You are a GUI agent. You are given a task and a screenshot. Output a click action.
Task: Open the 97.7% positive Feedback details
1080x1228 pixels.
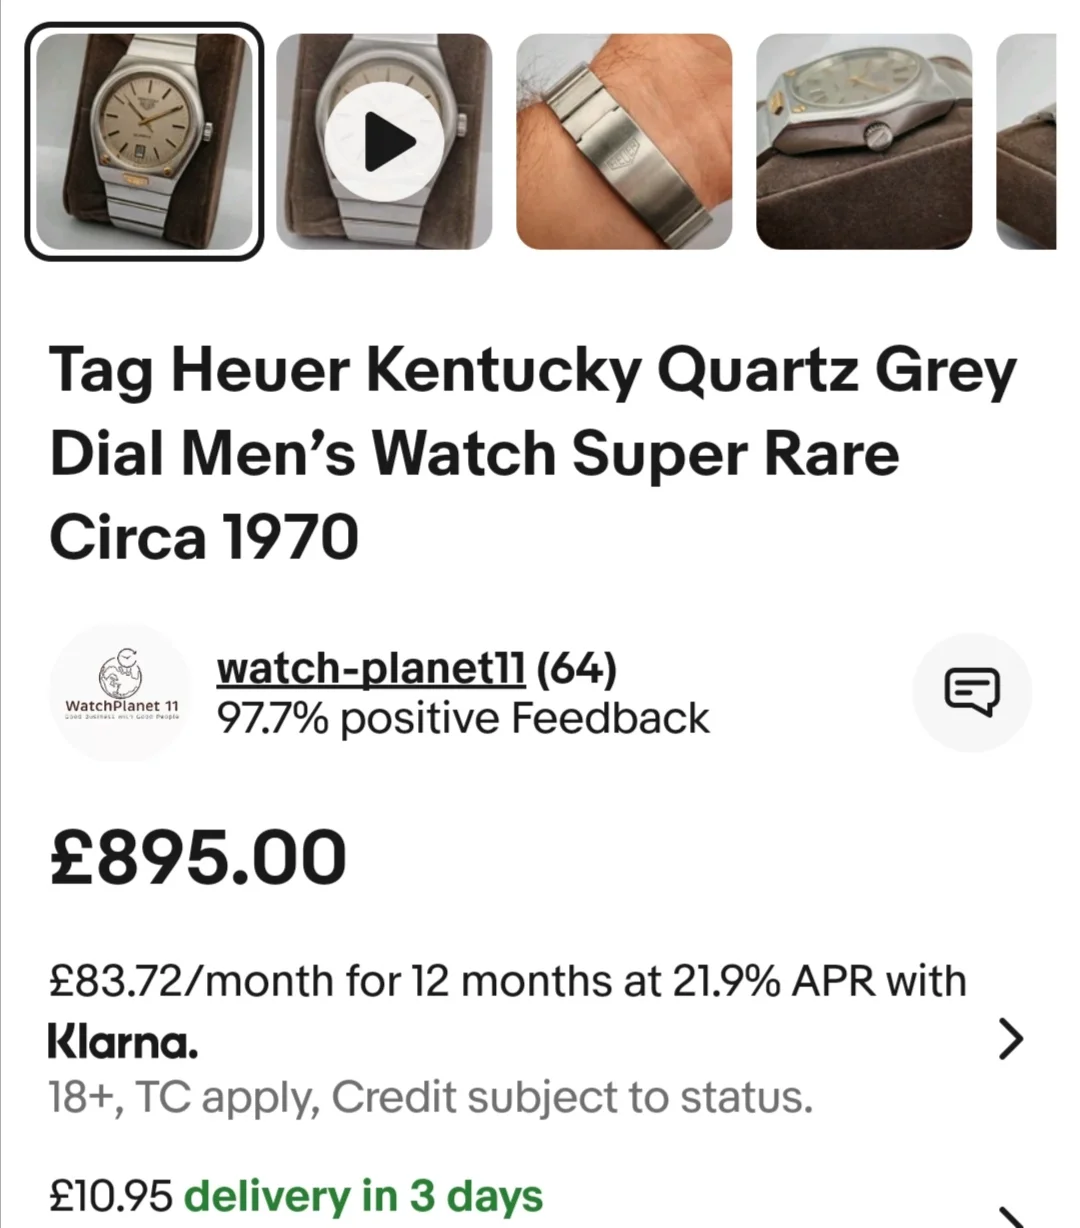463,718
